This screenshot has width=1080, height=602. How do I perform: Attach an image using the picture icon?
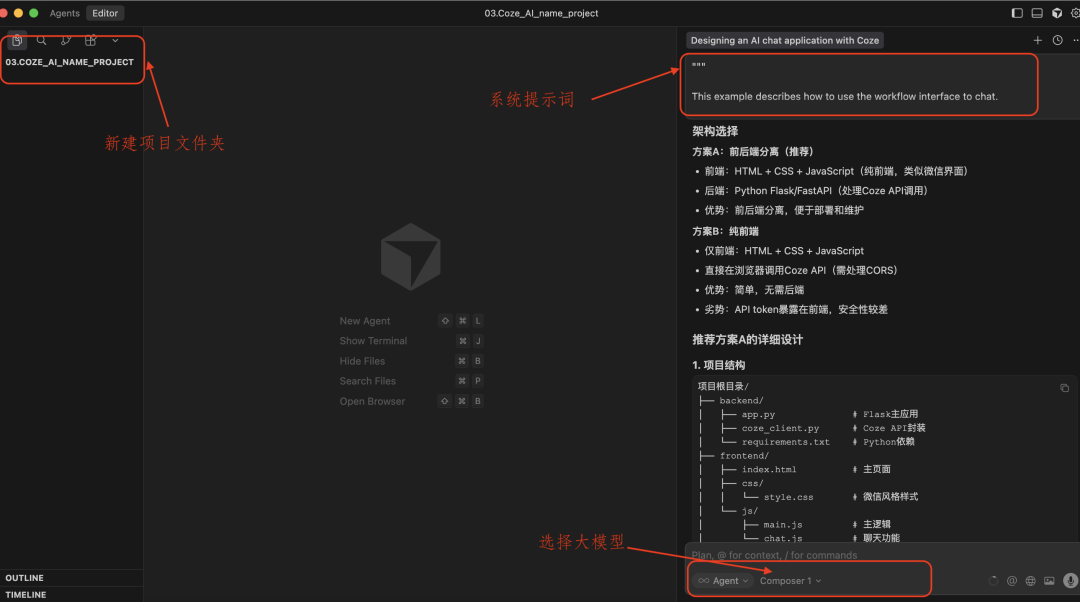[x=1049, y=581]
